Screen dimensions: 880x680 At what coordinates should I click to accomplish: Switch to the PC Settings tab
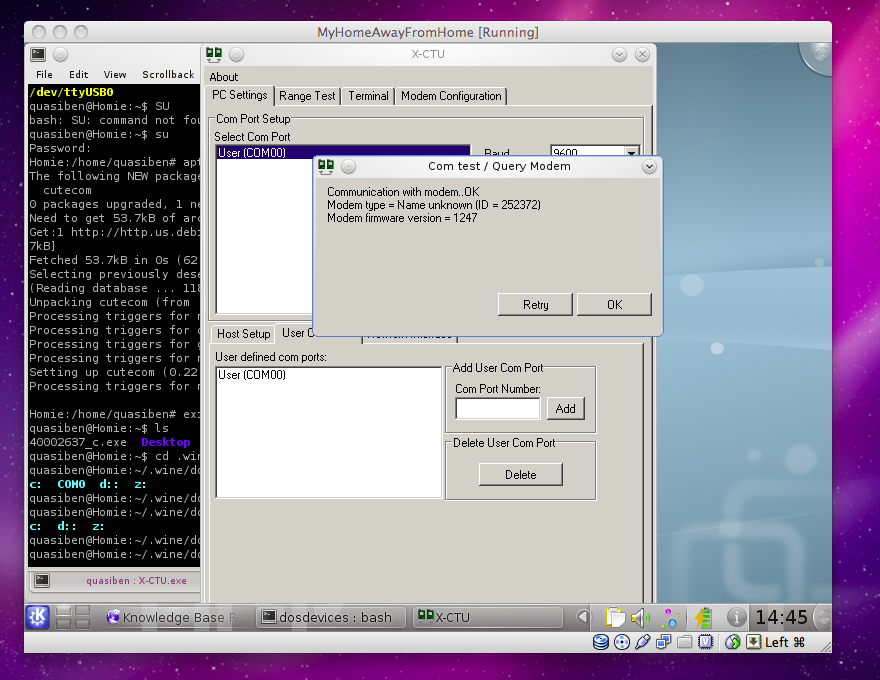(x=240, y=95)
